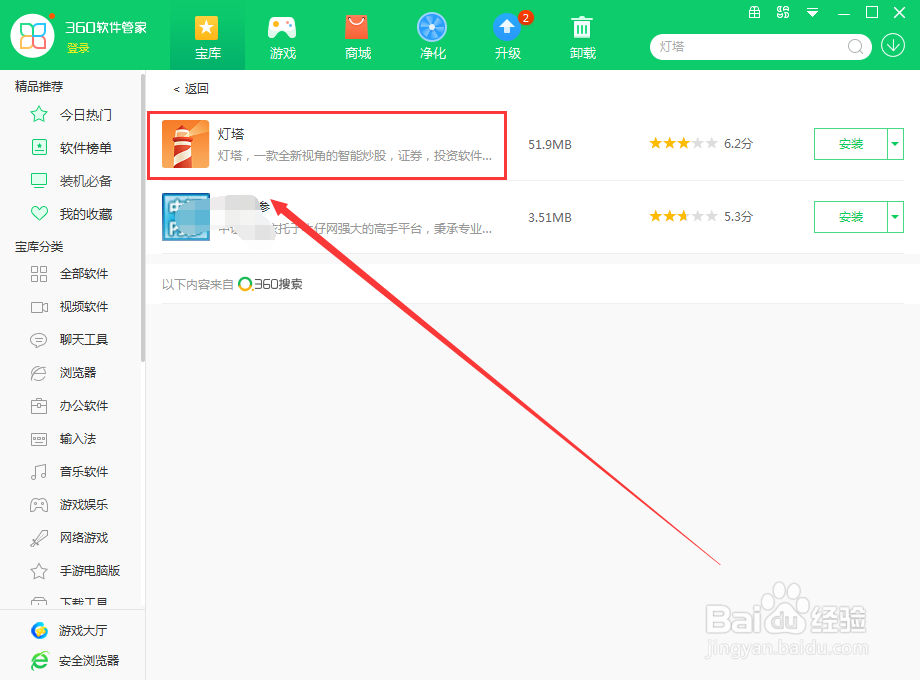Image resolution: width=920 pixels, height=680 pixels.
Task: Open the 灯塔 app title
Action: 231,134
